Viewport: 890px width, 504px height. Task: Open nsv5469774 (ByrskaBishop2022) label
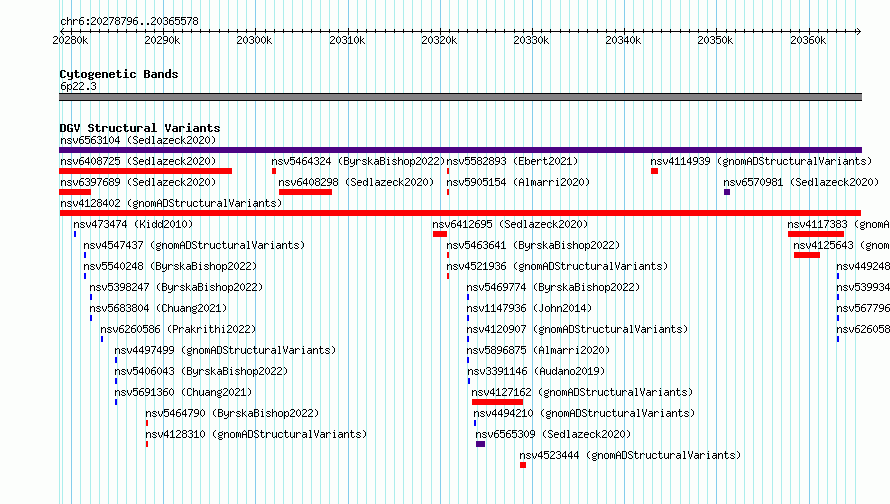click(x=553, y=287)
